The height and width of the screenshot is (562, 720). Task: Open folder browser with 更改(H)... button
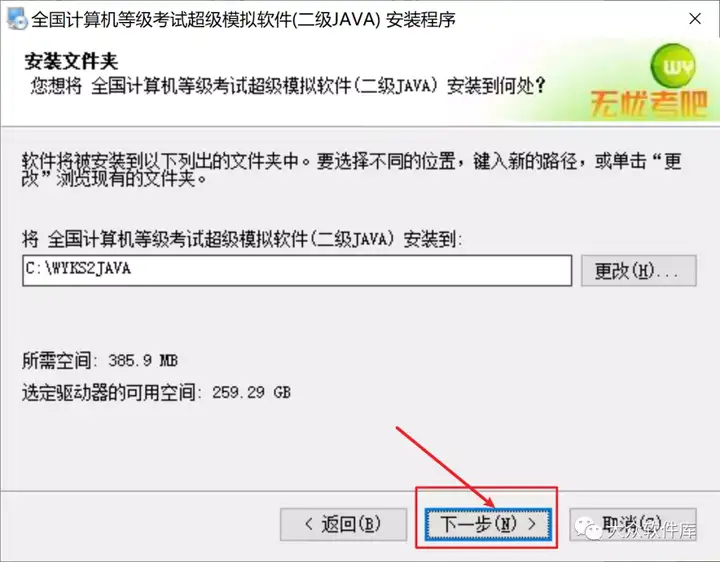[x=639, y=271]
